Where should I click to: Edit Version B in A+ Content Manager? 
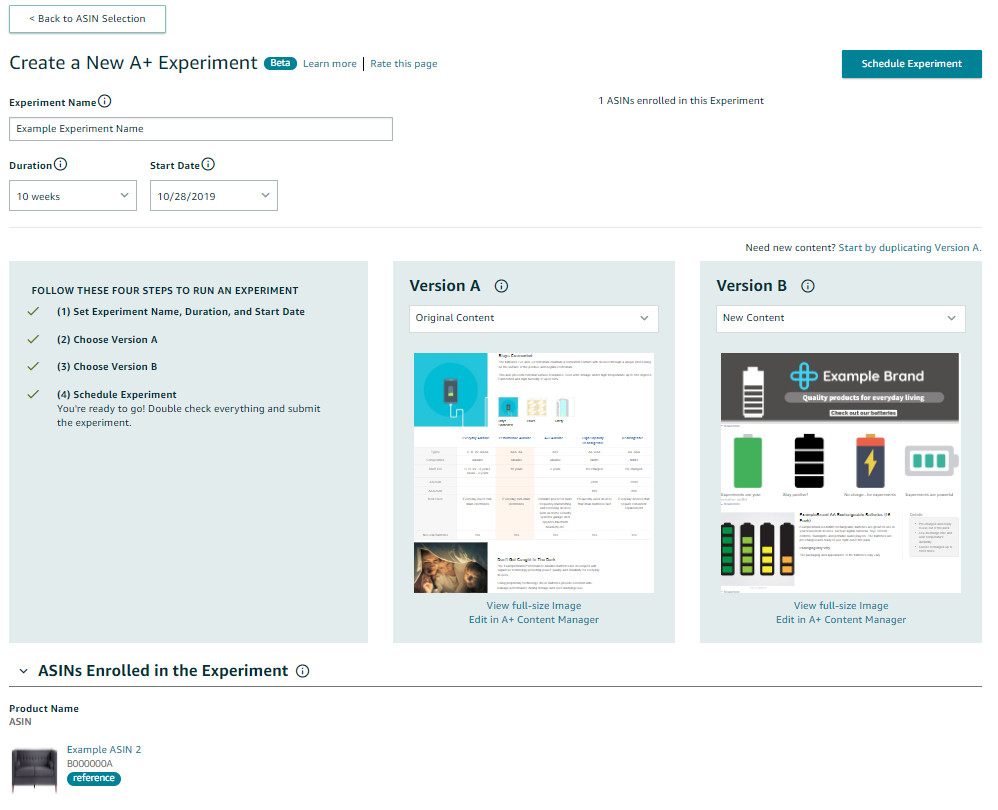coord(841,620)
